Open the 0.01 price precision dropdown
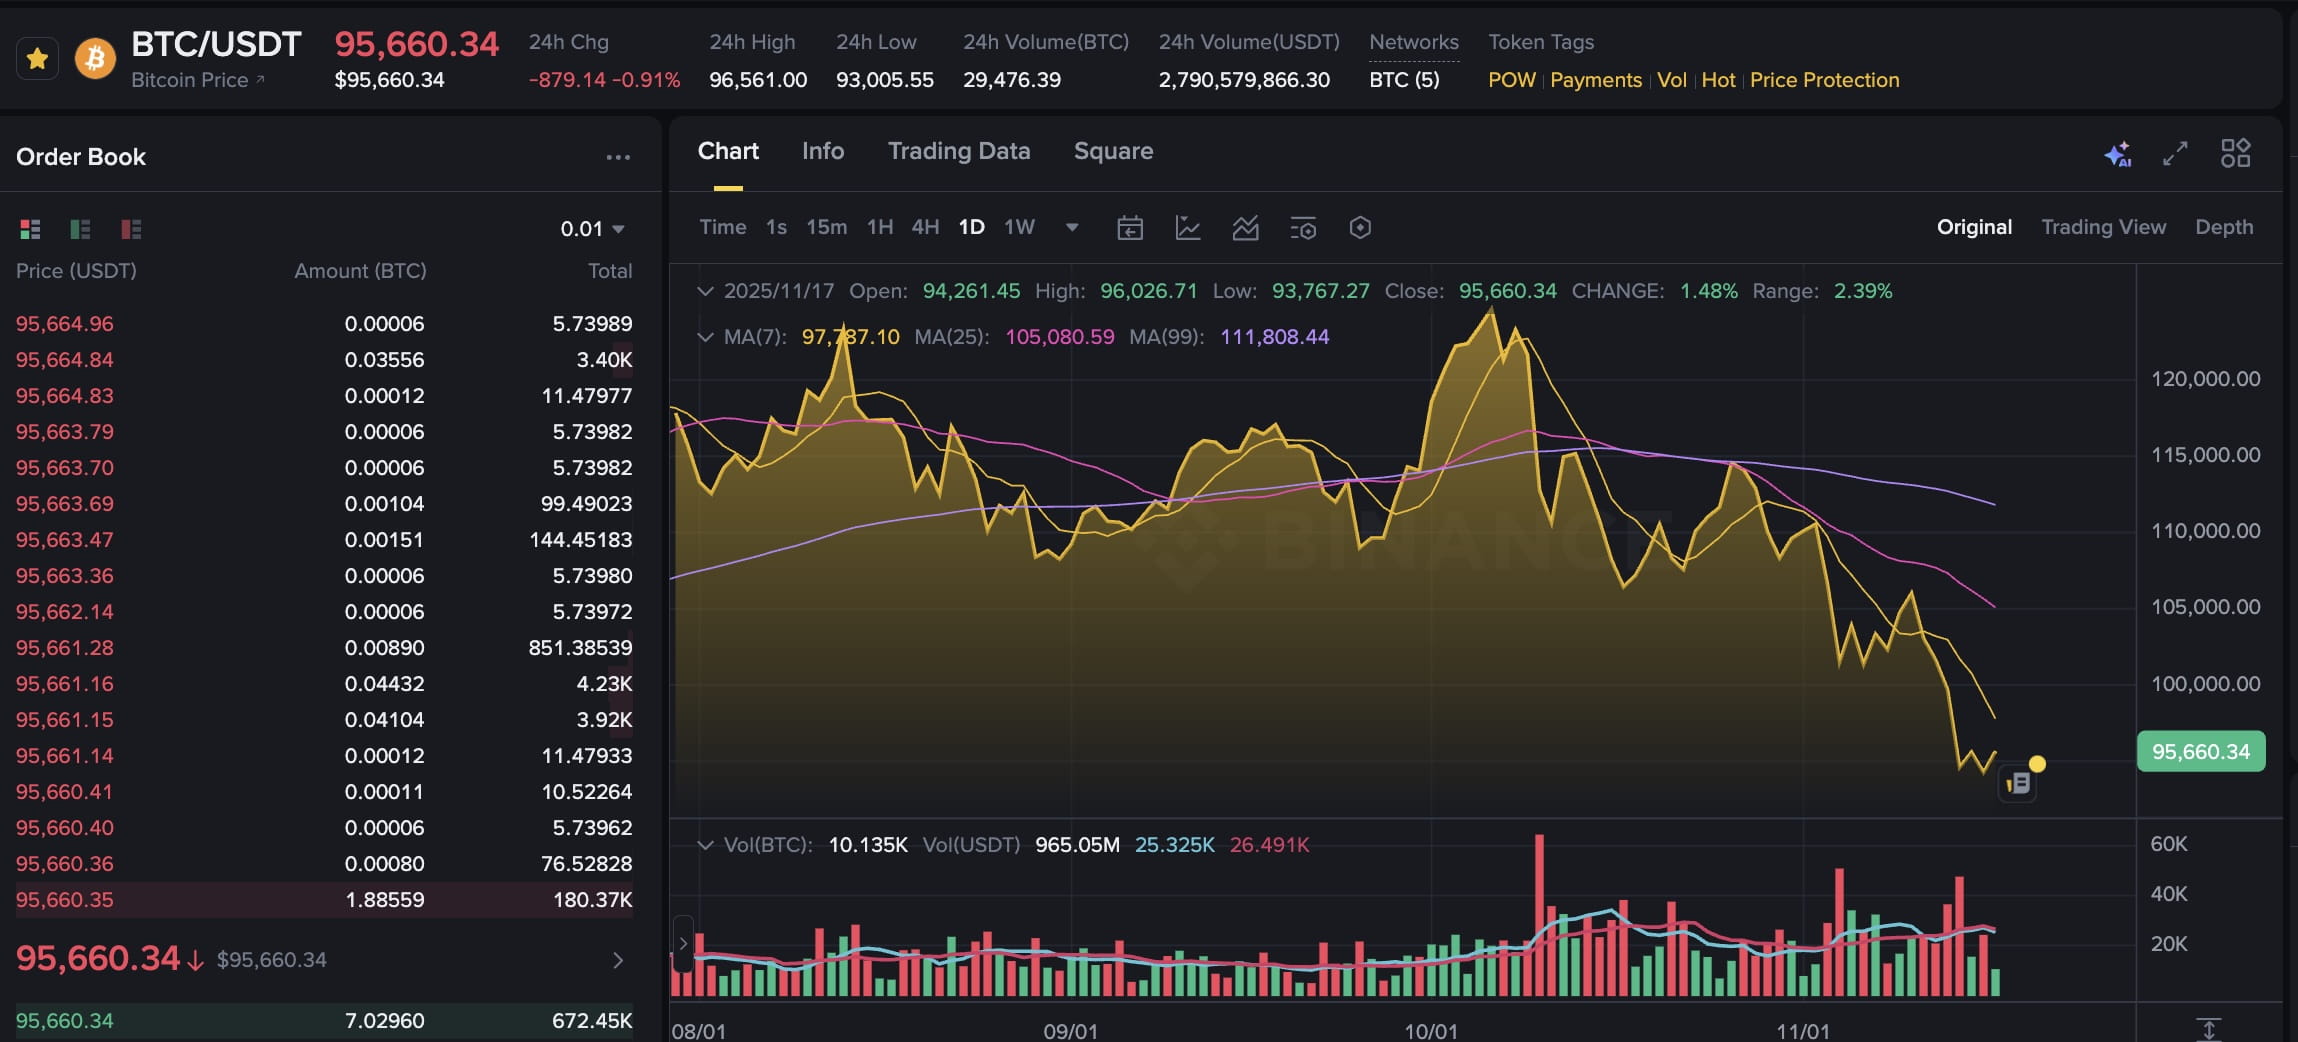The height and width of the screenshot is (1042, 2298). point(592,228)
